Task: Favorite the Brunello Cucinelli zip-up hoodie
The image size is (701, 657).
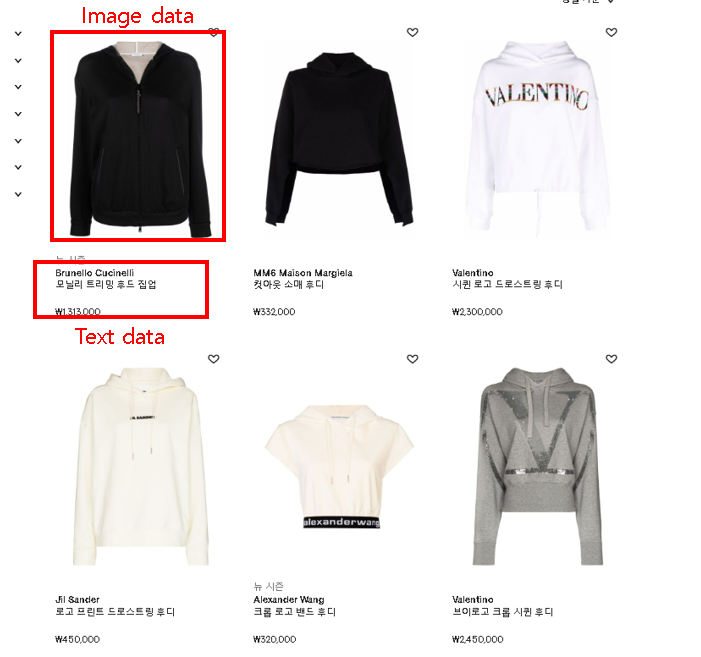Action: [214, 32]
